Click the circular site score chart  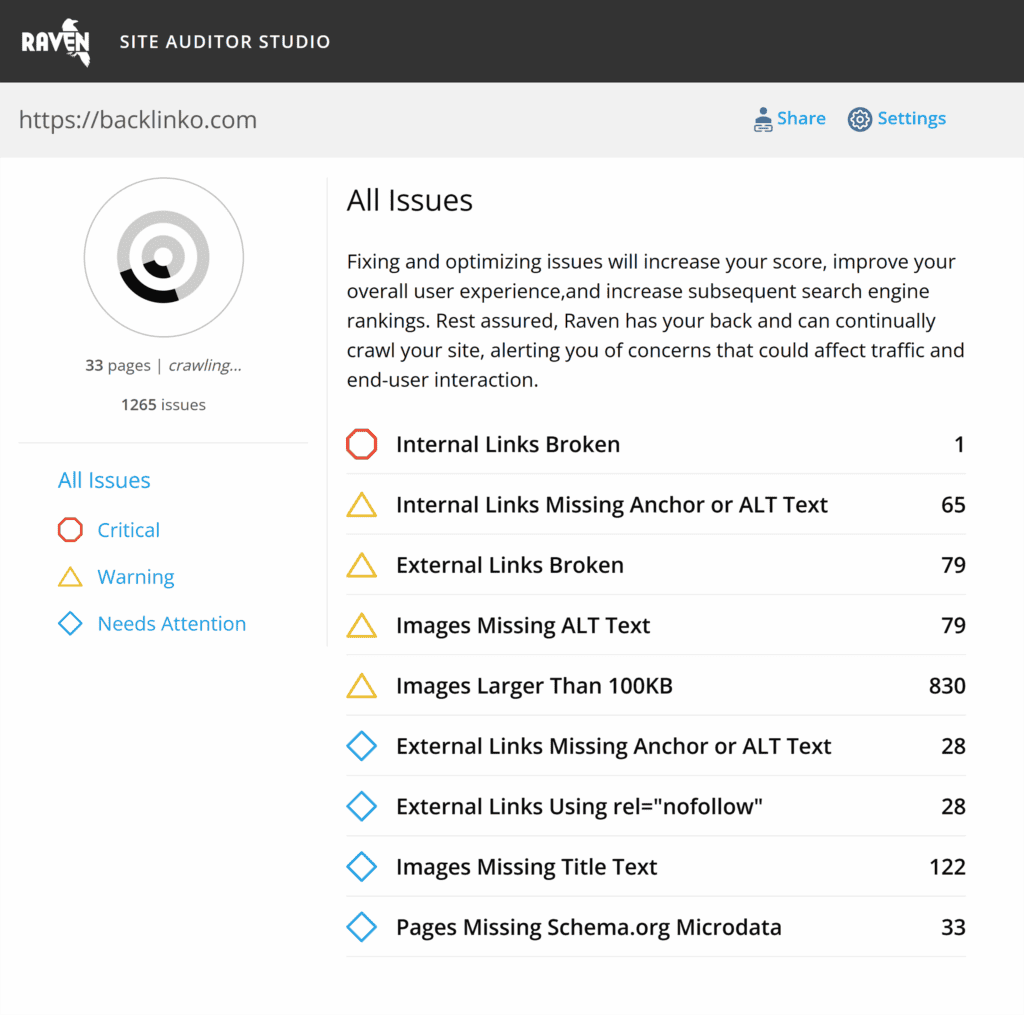[x=163, y=258]
